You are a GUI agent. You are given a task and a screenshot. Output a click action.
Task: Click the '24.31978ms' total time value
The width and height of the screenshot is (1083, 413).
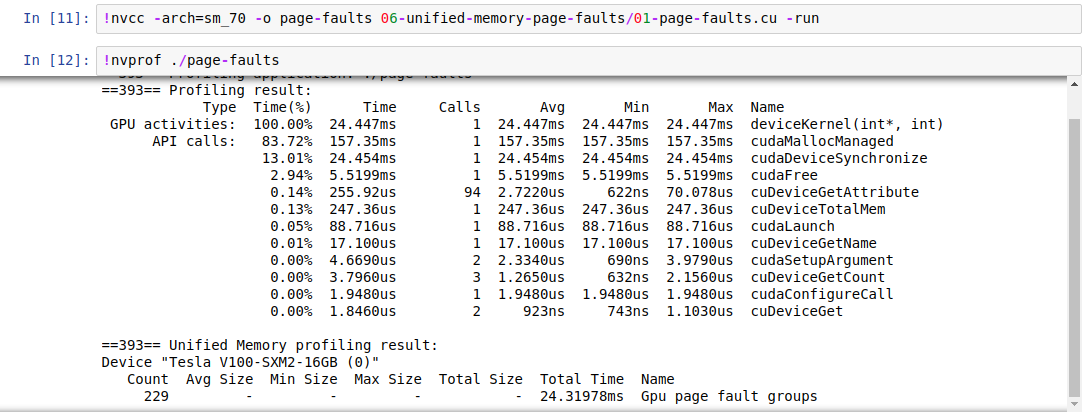coord(582,396)
